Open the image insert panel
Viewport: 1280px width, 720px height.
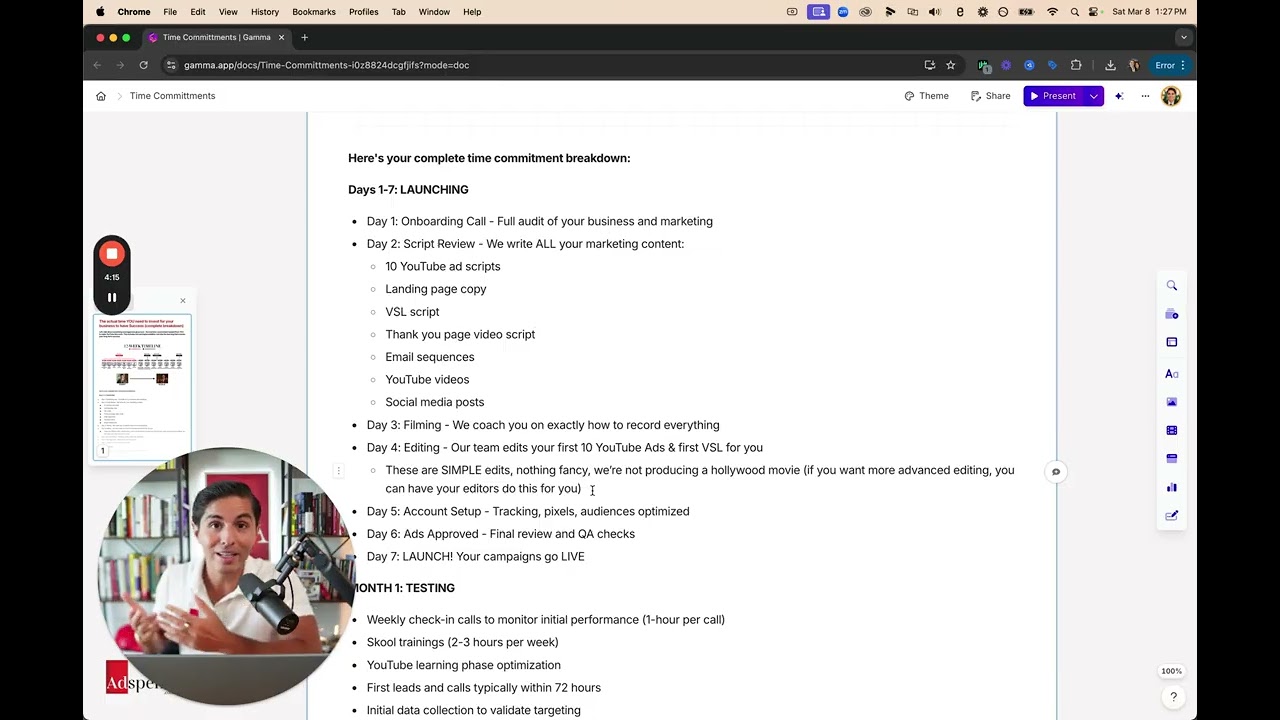pyautogui.click(x=1172, y=402)
